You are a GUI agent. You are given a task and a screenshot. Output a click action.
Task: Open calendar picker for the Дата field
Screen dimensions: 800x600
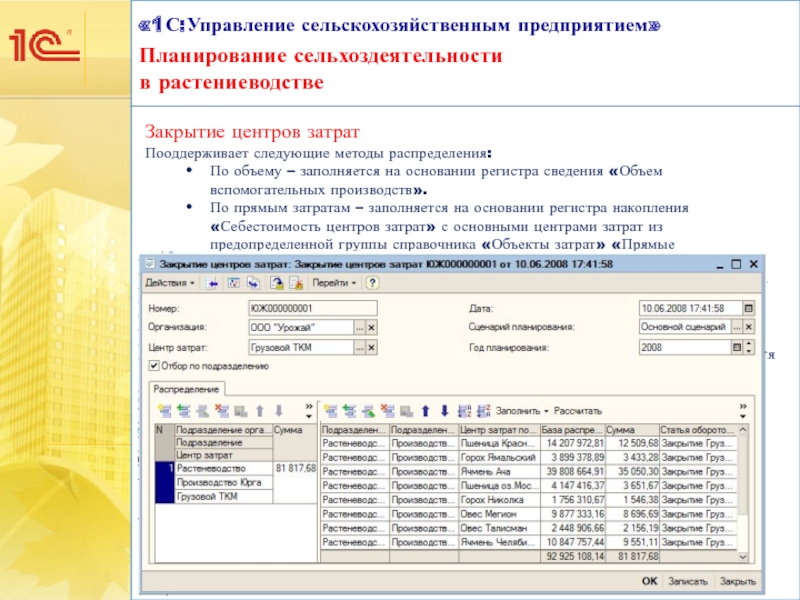click(x=748, y=308)
